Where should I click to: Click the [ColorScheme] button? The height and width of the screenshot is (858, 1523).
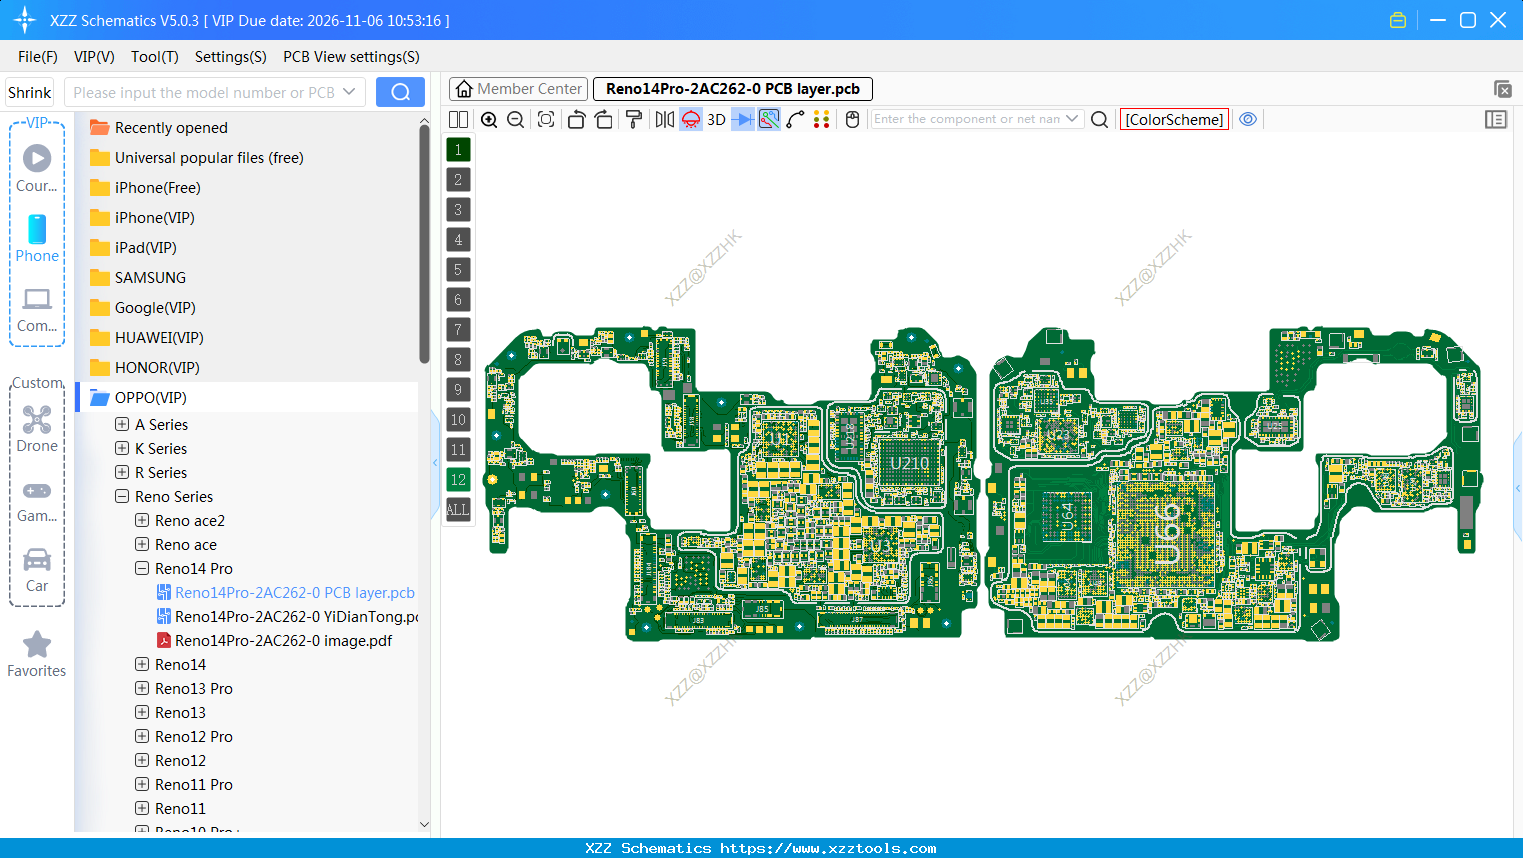[x=1174, y=119]
